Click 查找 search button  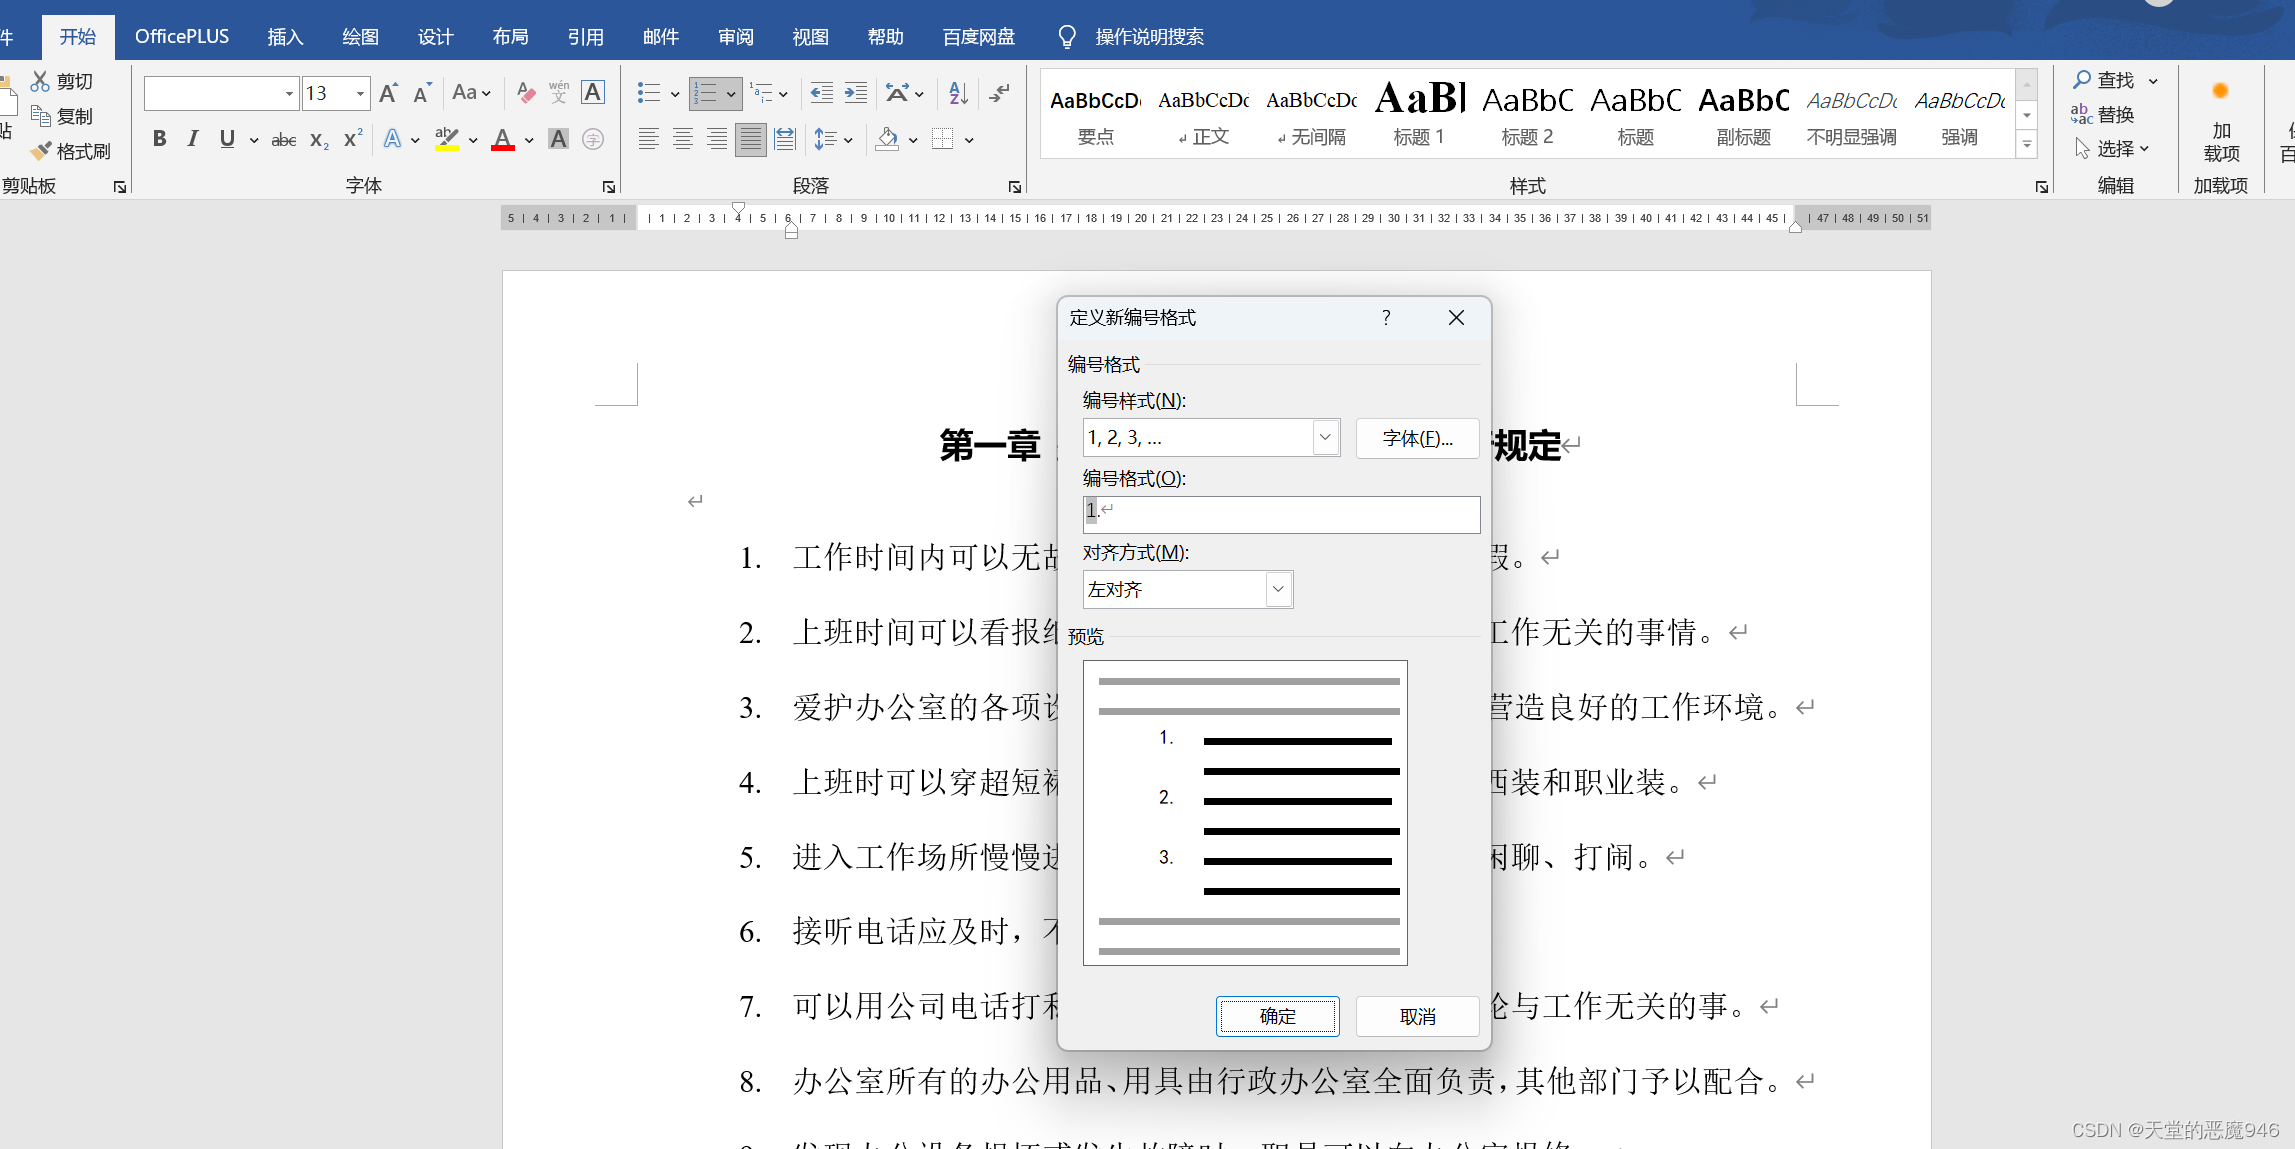2104,80
